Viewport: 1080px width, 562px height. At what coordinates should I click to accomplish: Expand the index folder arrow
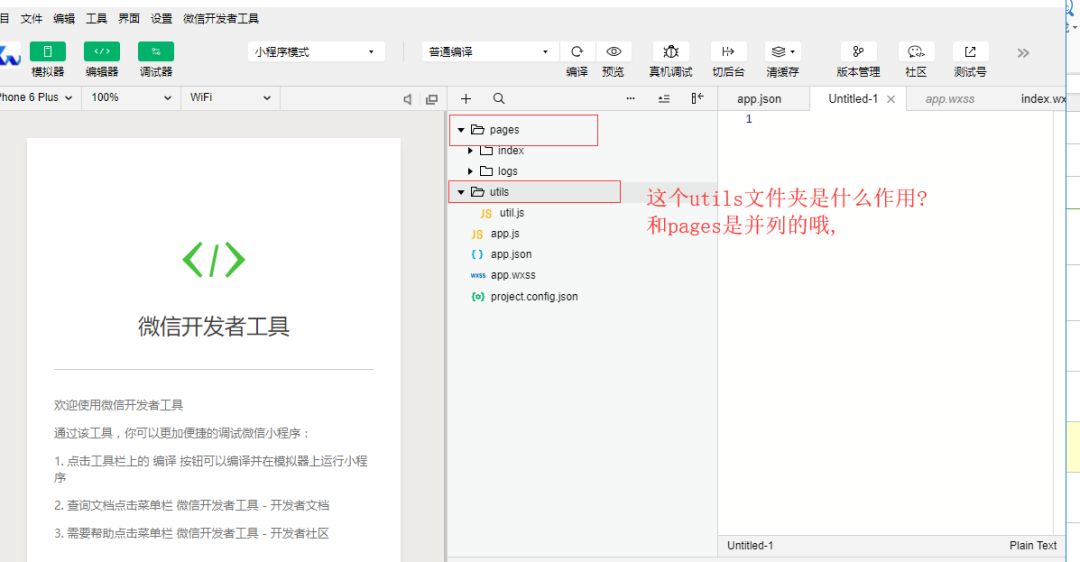pos(470,150)
